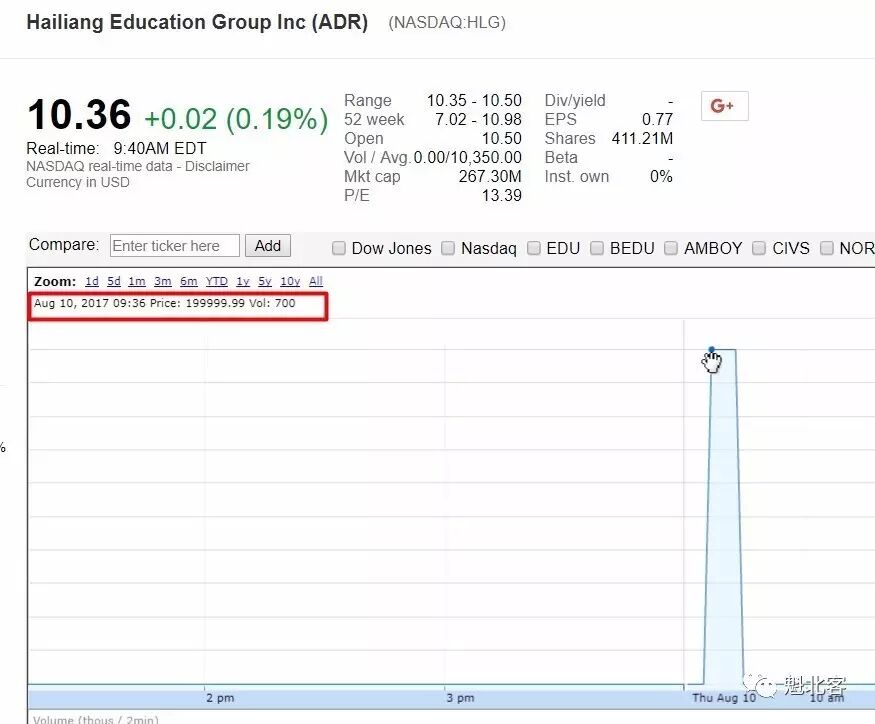875x724 pixels.
Task: Show All chart history
Action: (x=316, y=281)
